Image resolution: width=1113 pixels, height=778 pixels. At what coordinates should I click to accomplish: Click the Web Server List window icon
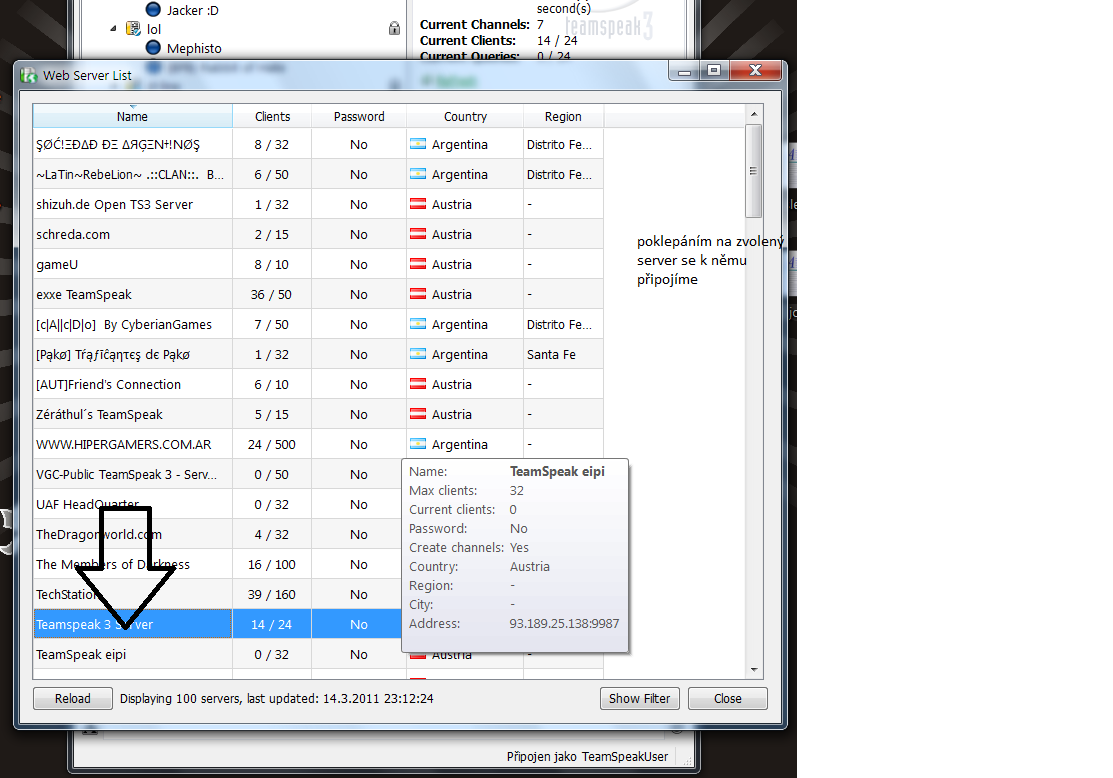click(x=29, y=75)
